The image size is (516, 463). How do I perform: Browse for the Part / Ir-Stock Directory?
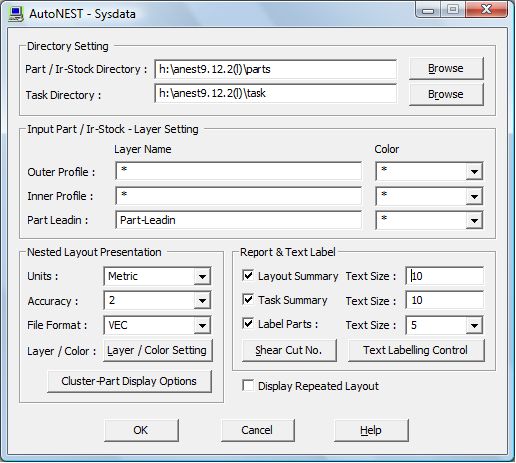click(446, 68)
